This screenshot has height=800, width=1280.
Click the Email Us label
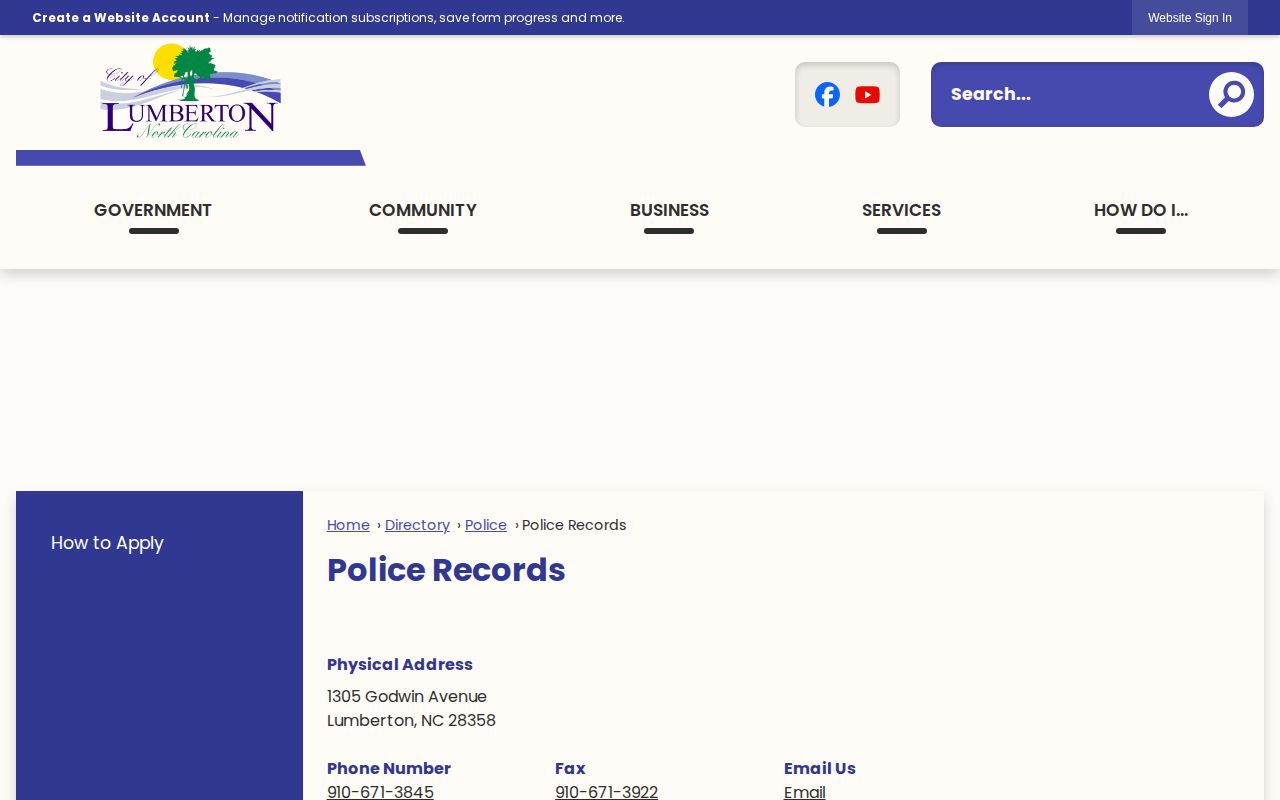[x=820, y=768]
